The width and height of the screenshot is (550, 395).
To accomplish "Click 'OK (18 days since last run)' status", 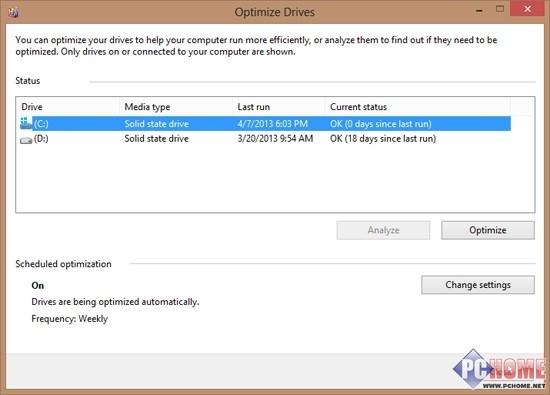I will click(383, 139).
